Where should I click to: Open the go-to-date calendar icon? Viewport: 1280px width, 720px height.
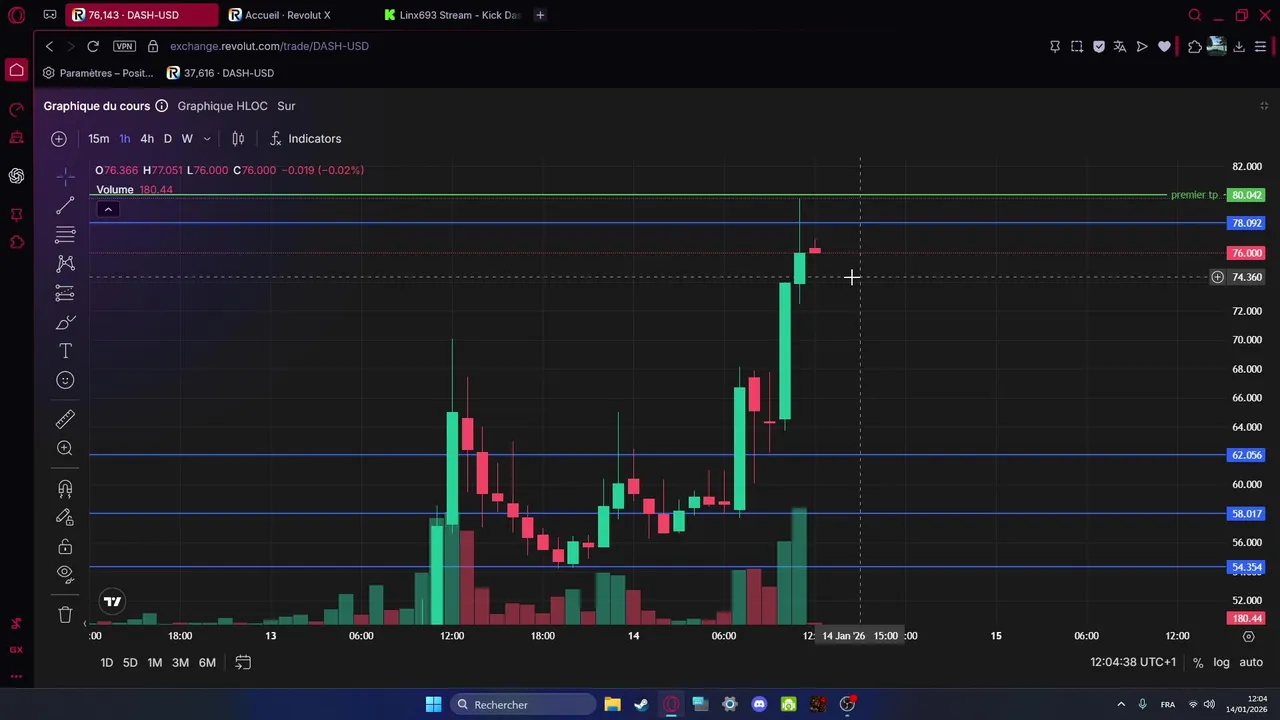pyautogui.click(x=243, y=662)
